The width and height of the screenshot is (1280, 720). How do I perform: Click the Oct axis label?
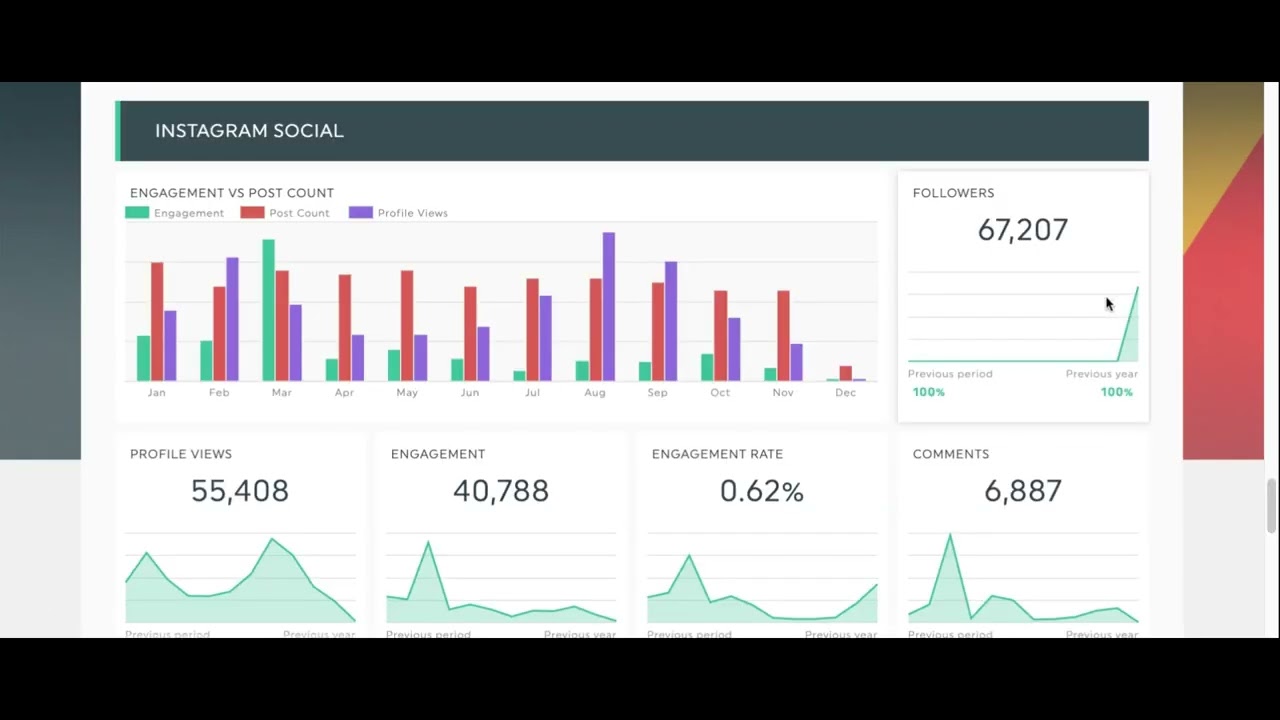tap(720, 393)
